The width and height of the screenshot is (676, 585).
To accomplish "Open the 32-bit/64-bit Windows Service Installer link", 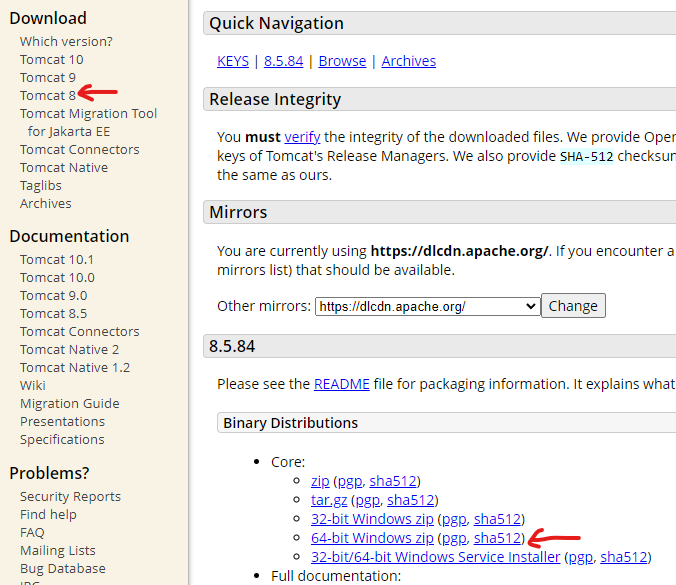I will (435, 557).
